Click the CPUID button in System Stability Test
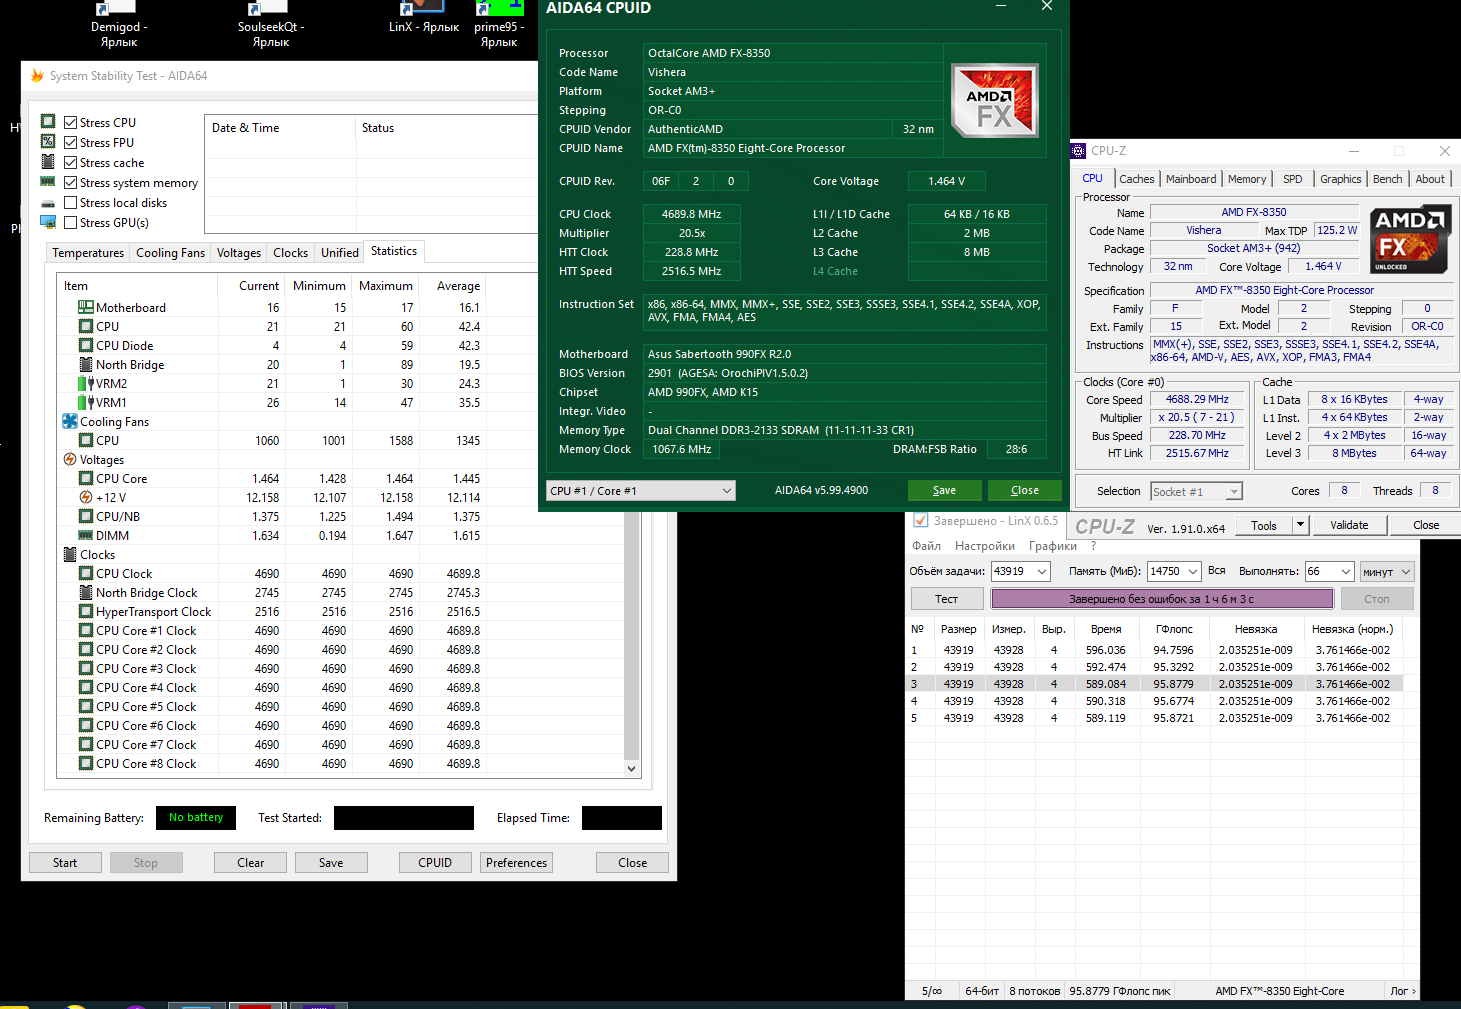 point(435,863)
